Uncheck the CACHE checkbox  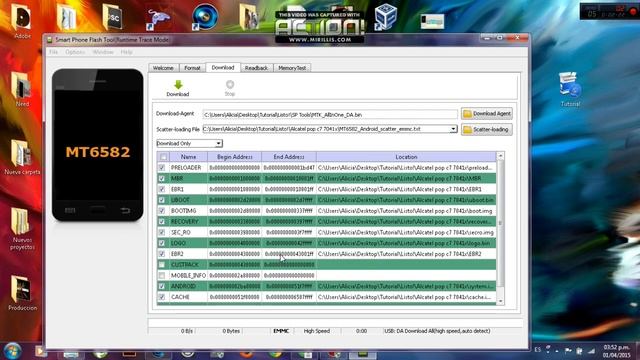[162, 297]
